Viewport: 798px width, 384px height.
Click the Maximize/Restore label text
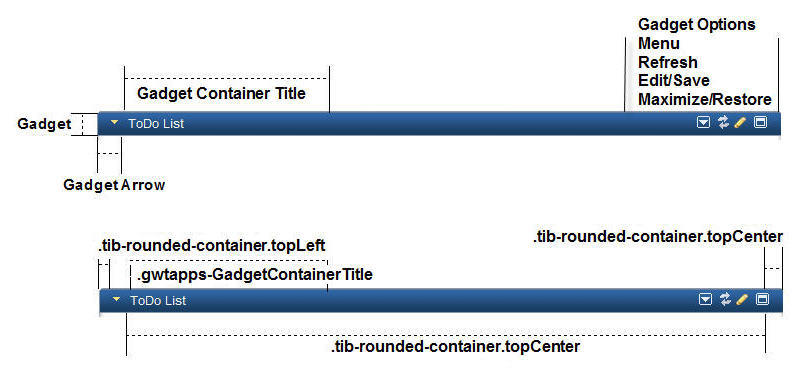(705, 99)
